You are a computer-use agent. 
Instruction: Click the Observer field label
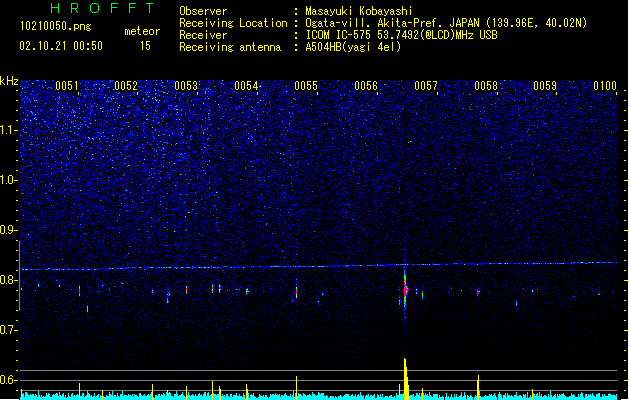coord(203,11)
